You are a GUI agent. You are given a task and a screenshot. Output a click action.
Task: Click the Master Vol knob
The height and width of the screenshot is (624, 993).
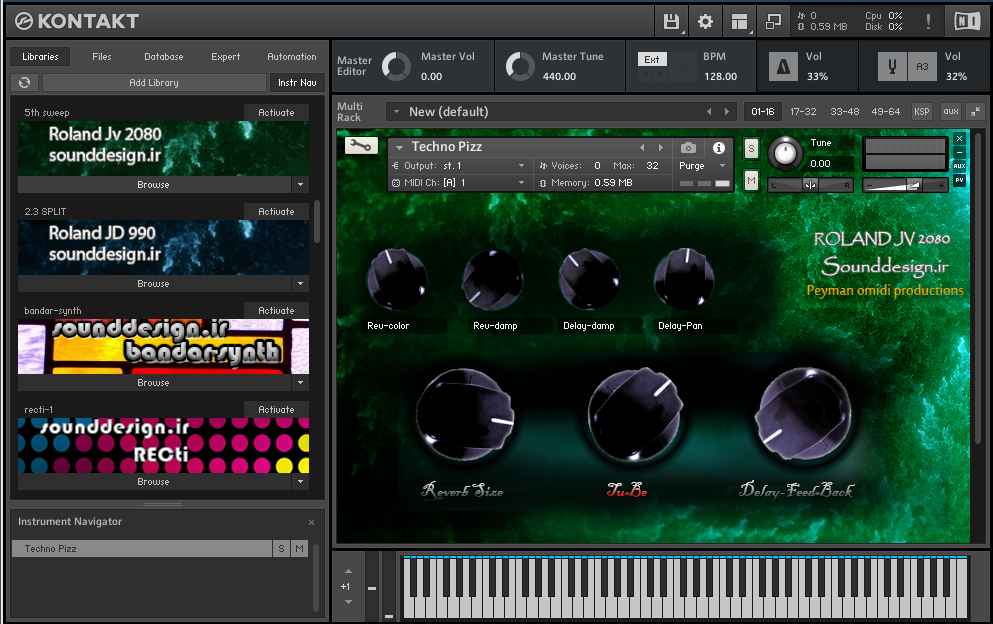[x=396, y=66]
